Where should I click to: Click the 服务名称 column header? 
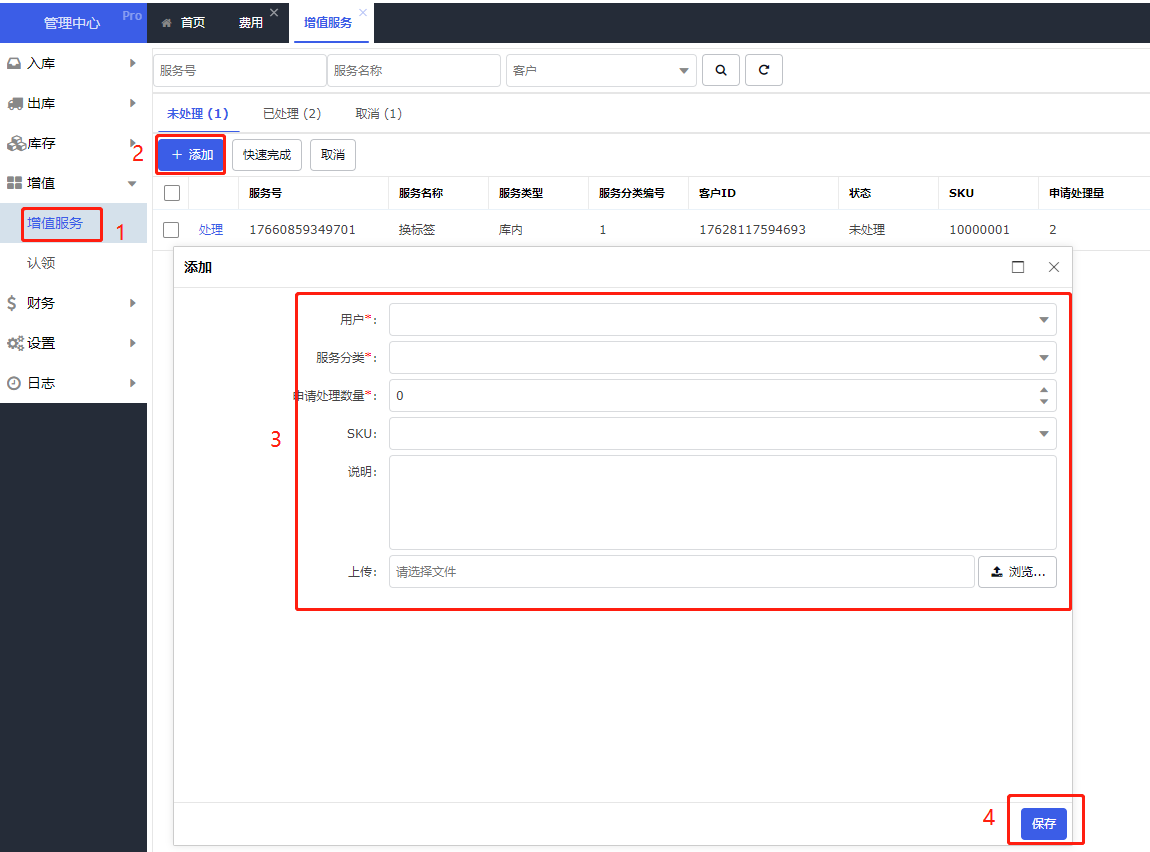tap(421, 193)
